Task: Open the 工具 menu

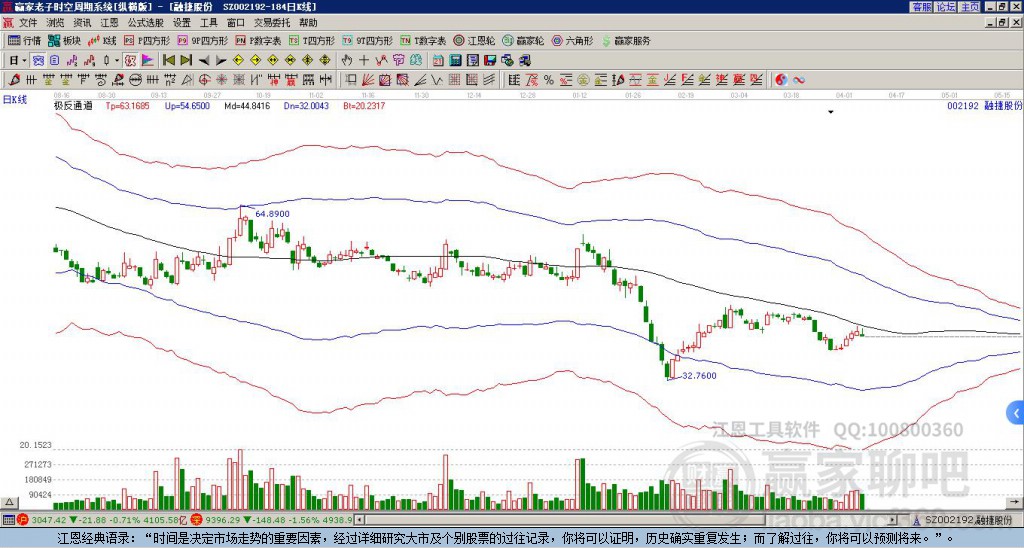Action: click(209, 23)
